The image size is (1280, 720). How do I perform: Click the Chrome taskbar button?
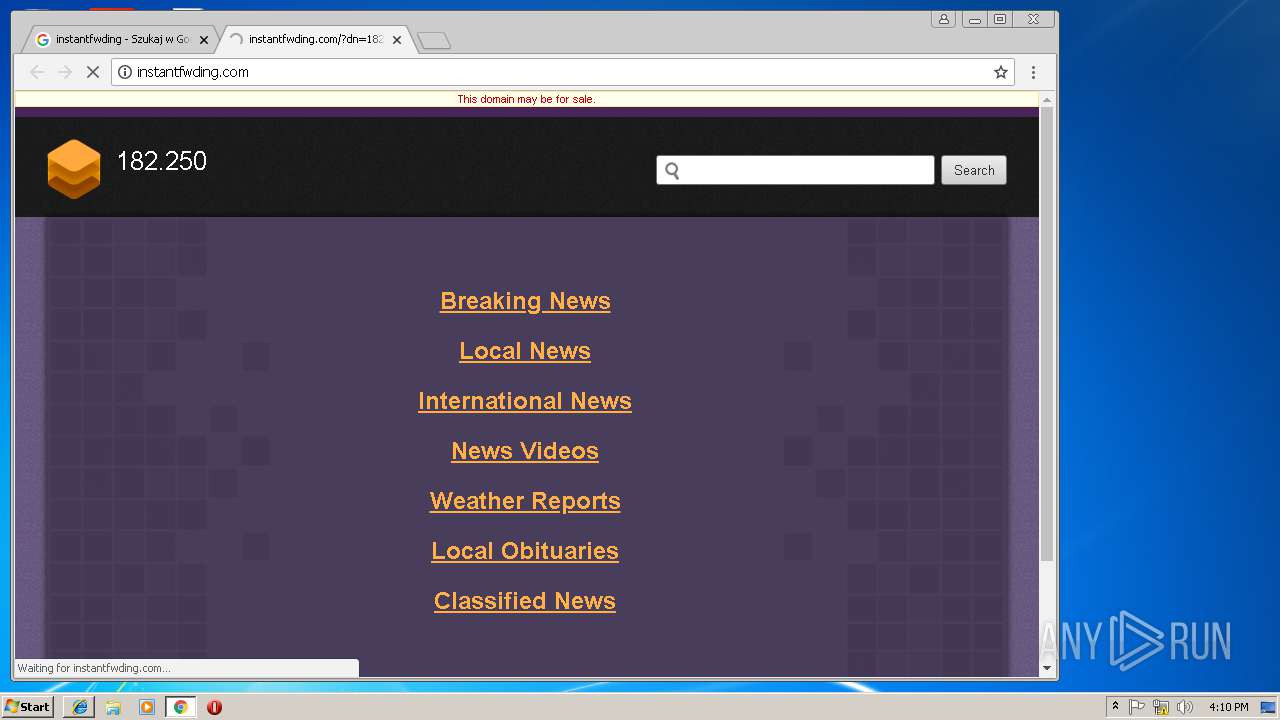180,707
